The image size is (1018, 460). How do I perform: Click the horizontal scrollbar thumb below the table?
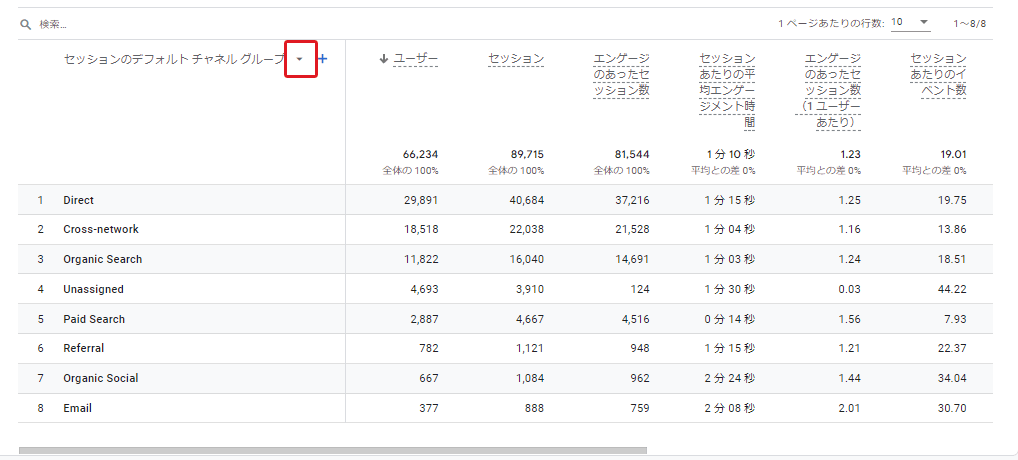coord(333,450)
